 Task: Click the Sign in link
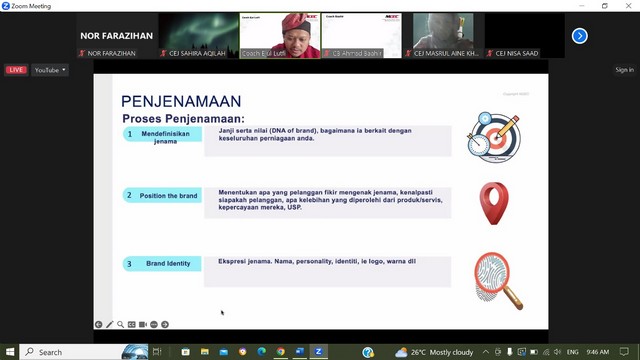point(624,70)
